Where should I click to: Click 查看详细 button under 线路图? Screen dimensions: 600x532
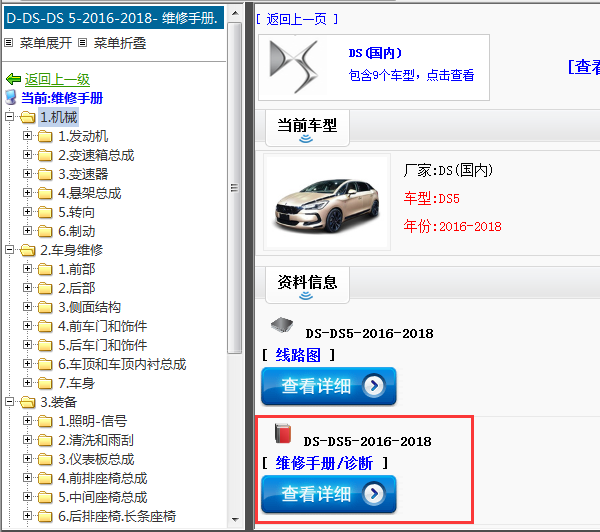pyautogui.click(x=329, y=386)
